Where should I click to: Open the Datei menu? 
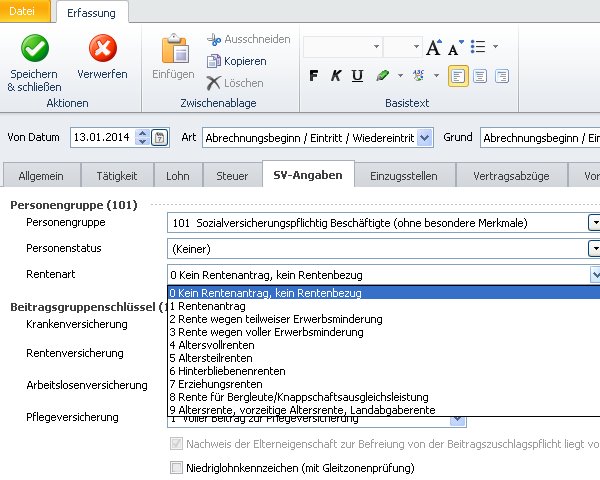pos(26,11)
